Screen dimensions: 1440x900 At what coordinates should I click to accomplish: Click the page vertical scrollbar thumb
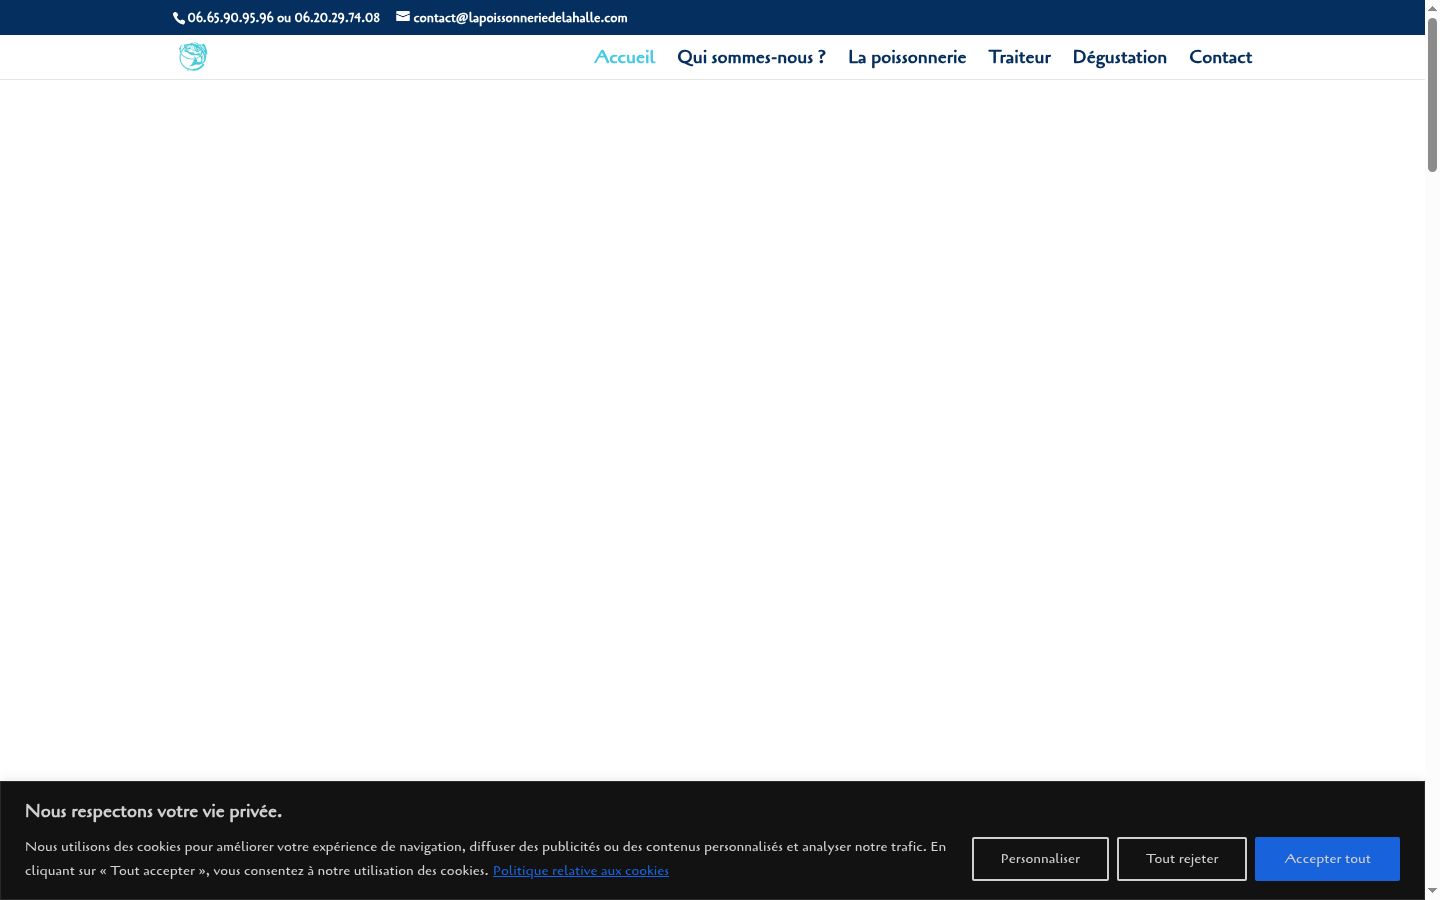click(x=1432, y=95)
